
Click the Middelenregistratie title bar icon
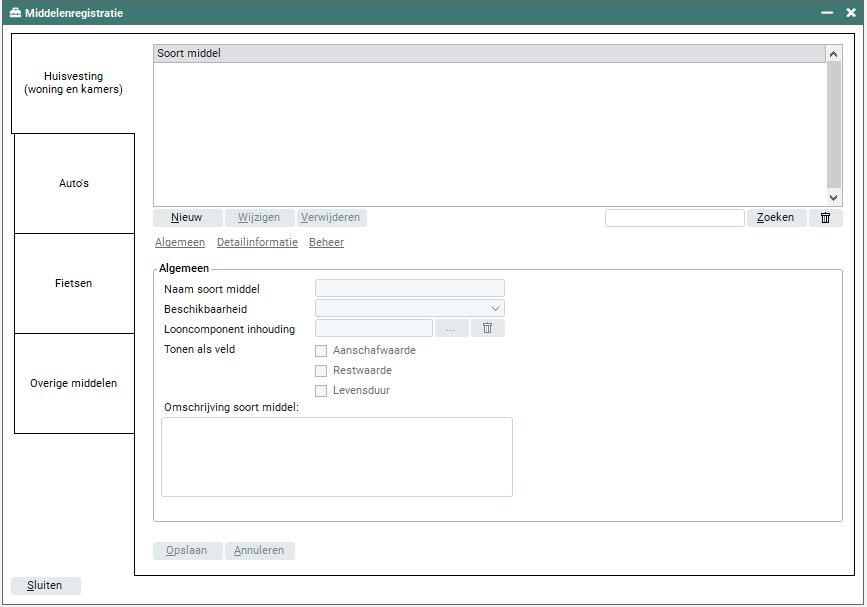[x=15, y=13]
